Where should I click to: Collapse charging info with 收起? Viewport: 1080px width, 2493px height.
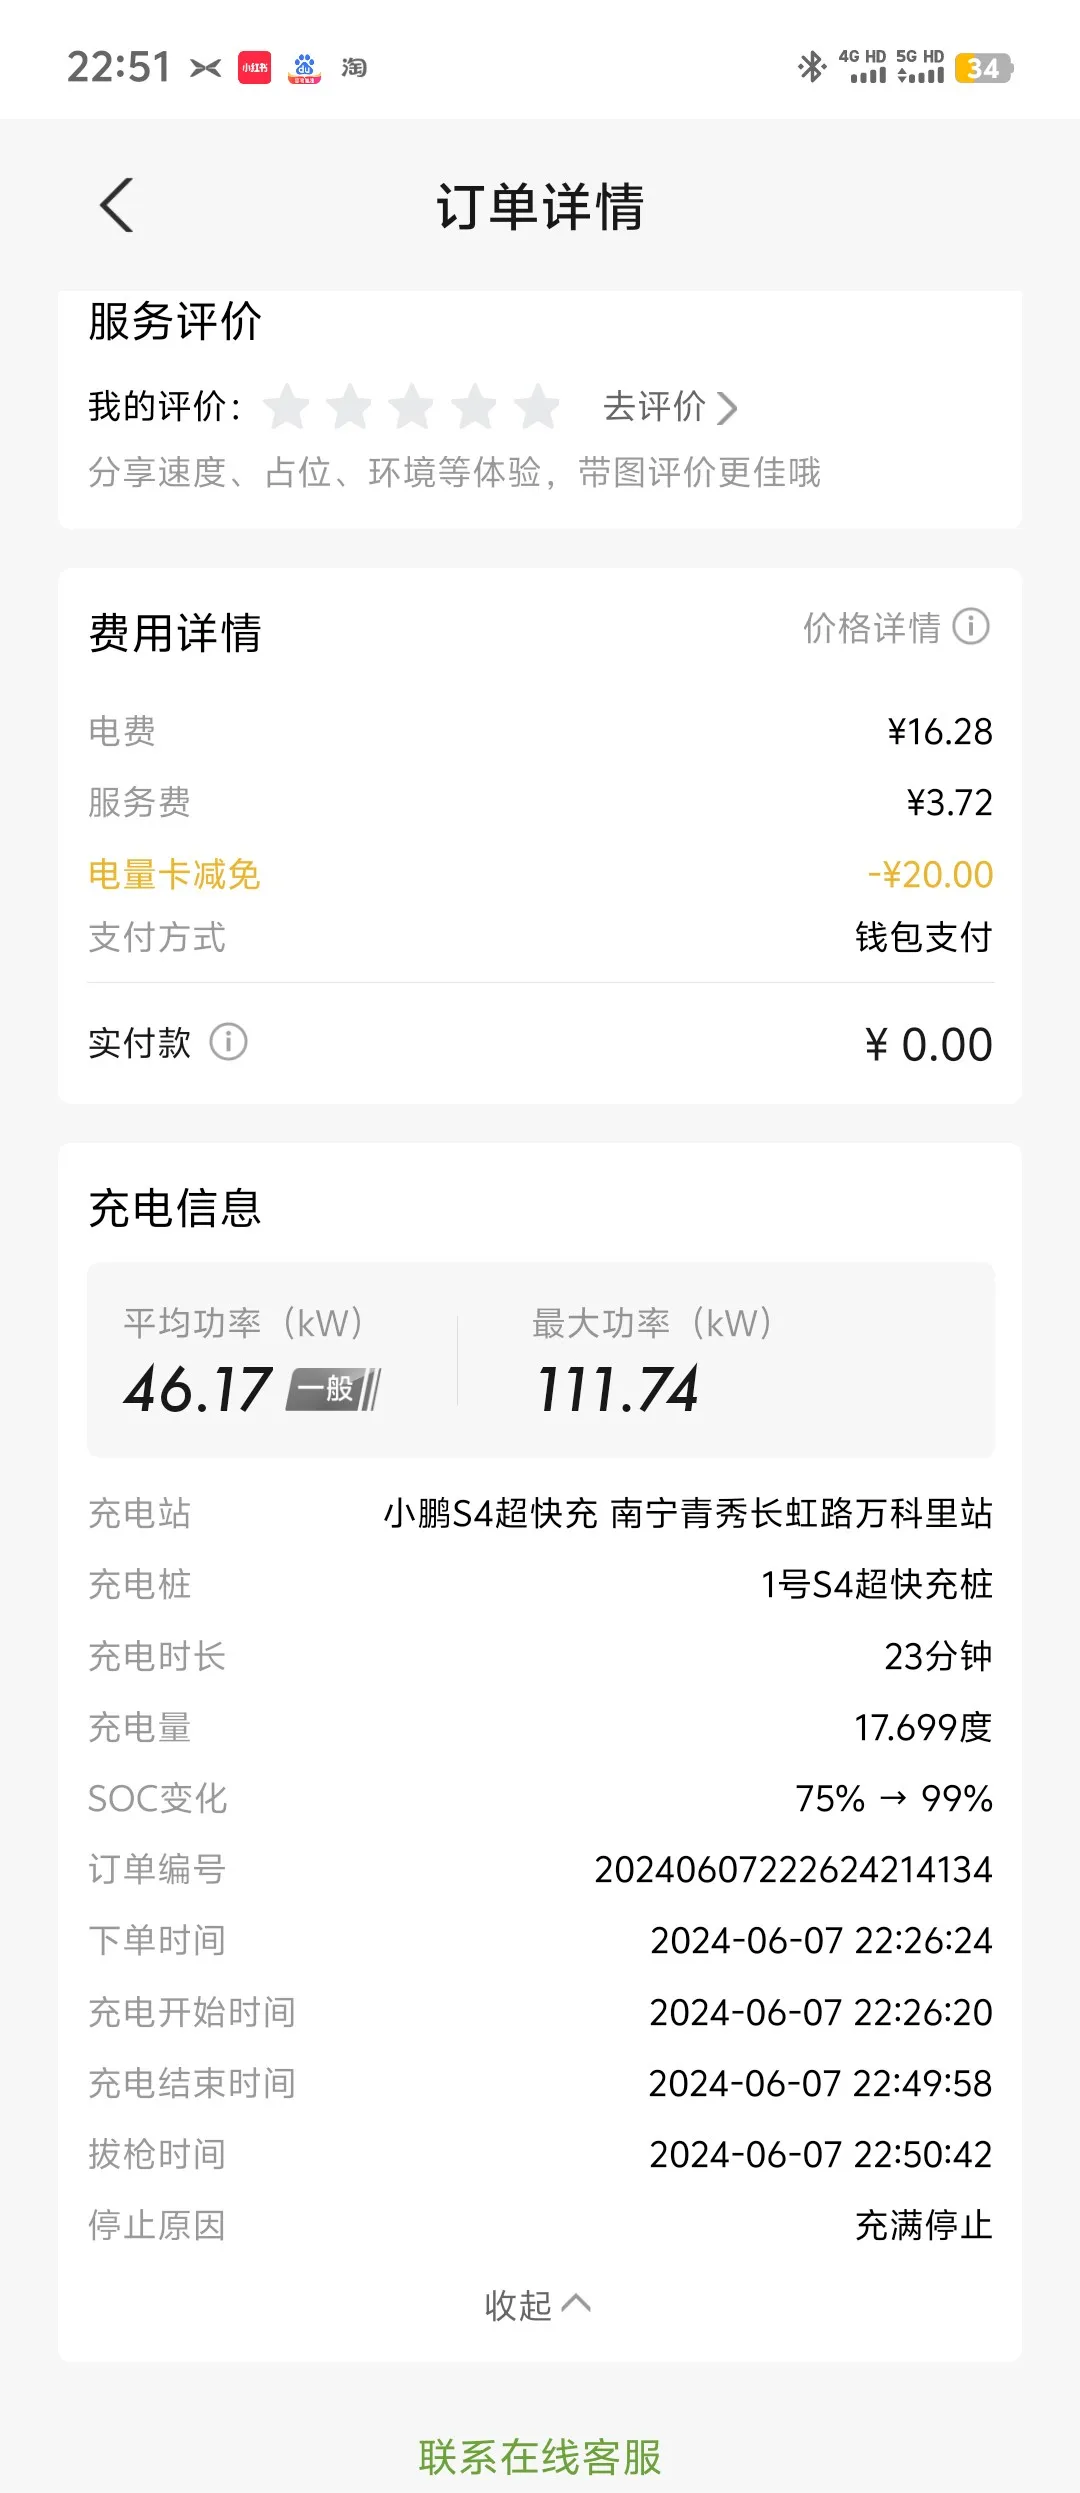click(x=537, y=2305)
